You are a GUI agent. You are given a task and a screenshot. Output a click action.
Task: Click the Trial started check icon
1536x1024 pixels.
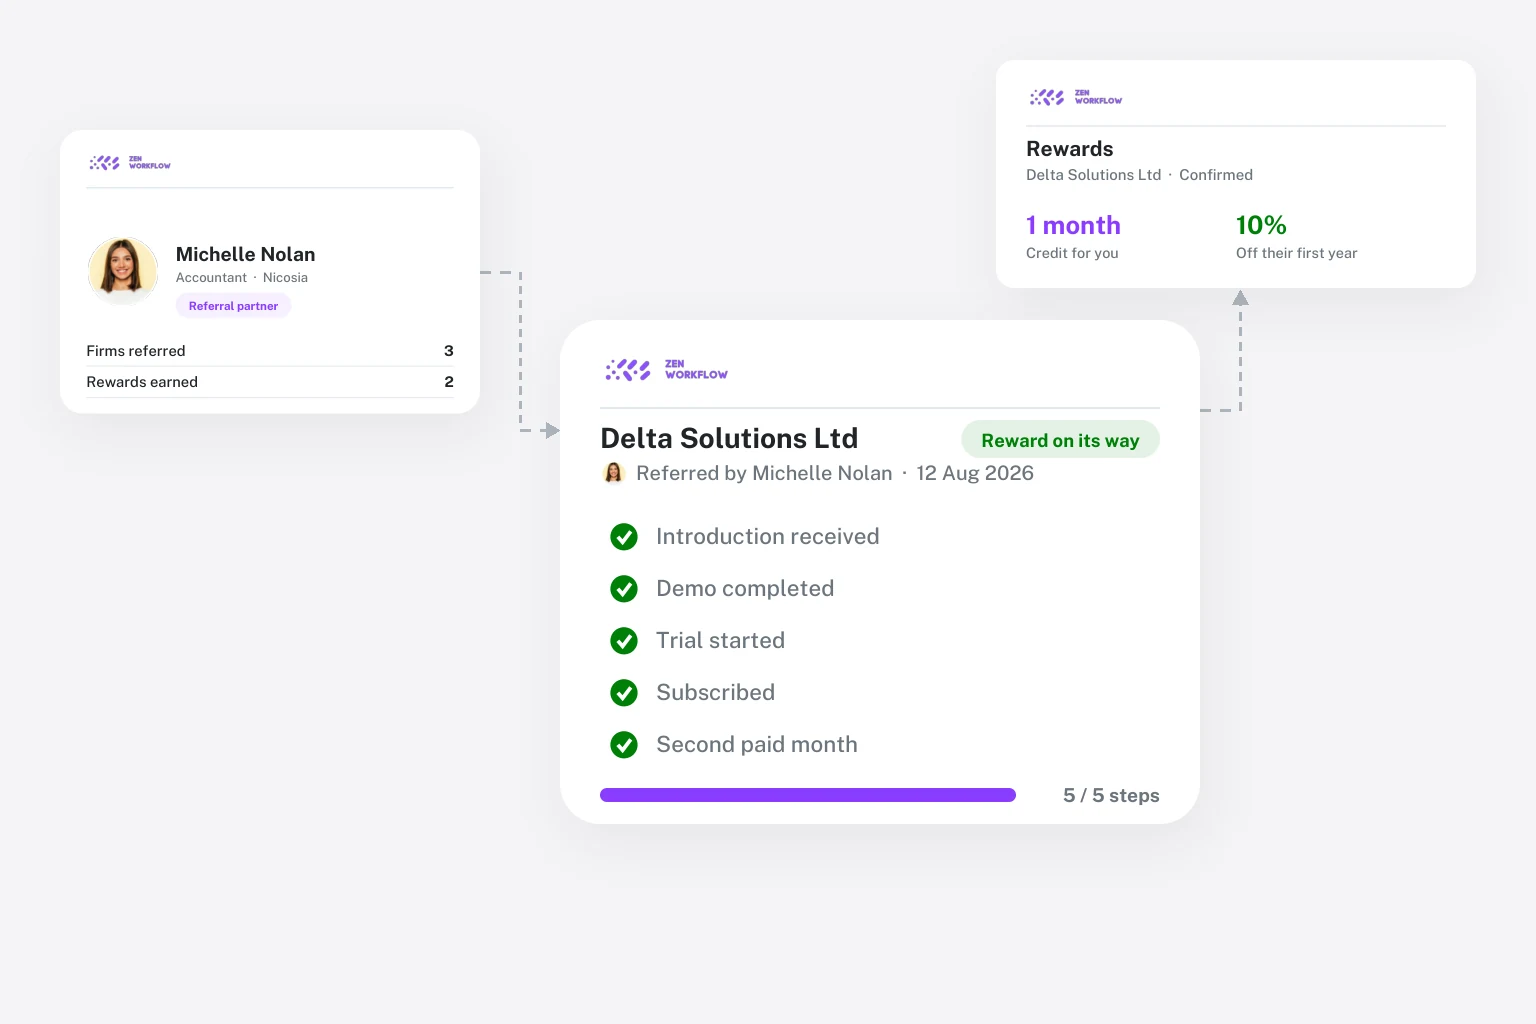pos(624,641)
